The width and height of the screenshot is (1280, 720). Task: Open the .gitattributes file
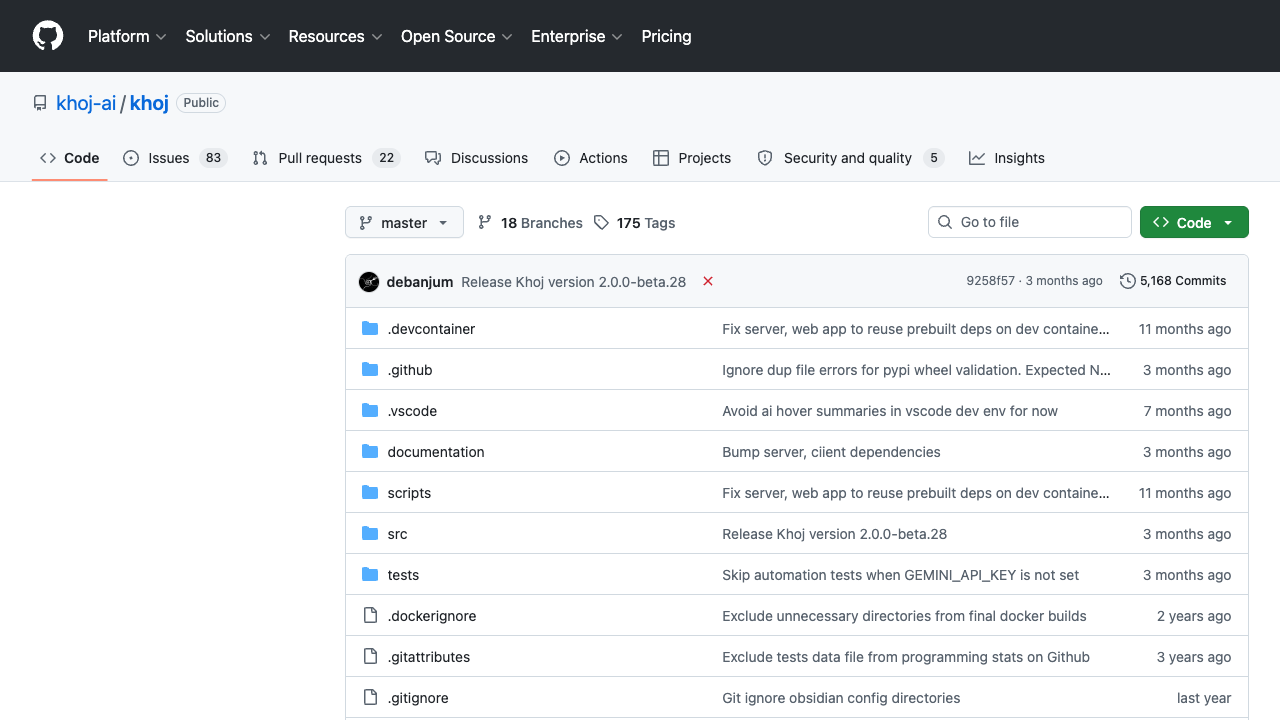click(x=429, y=657)
